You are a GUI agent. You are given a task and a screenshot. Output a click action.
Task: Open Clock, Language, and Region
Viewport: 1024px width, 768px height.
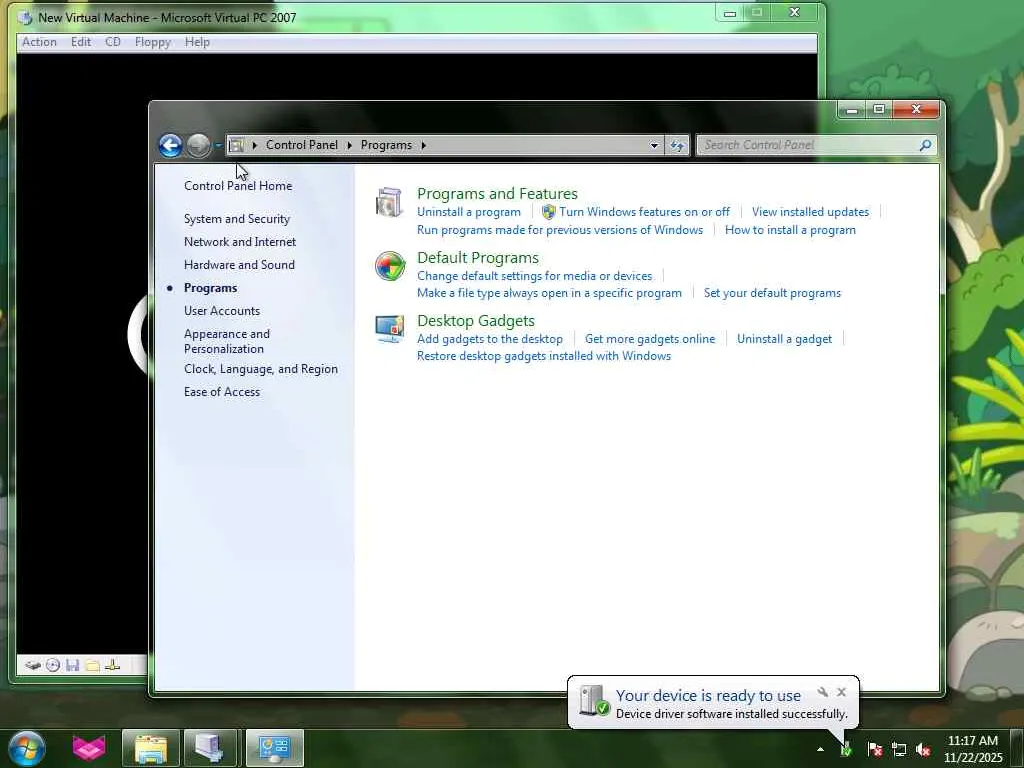click(261, 369)
